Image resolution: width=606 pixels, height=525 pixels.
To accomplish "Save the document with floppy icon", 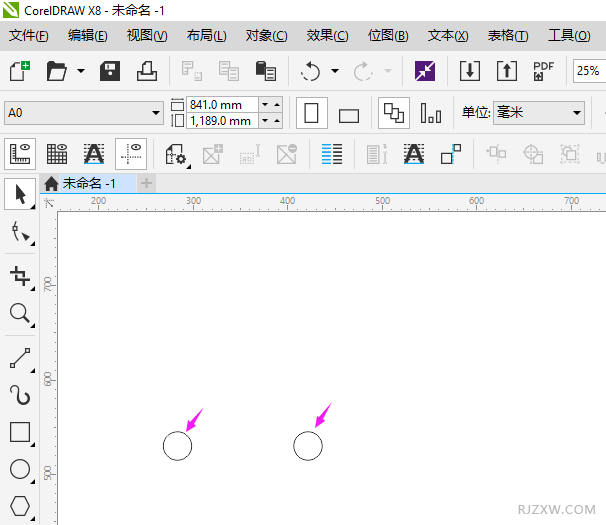I will [x=110, y=71].
